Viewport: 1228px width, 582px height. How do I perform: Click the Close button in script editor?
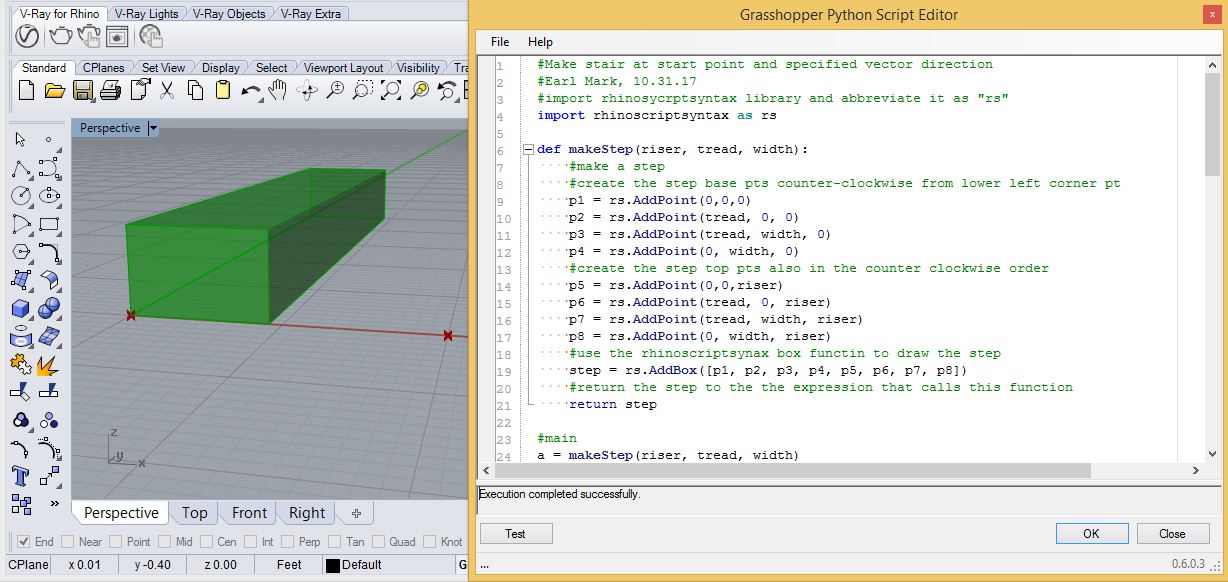click(1173, 534)
